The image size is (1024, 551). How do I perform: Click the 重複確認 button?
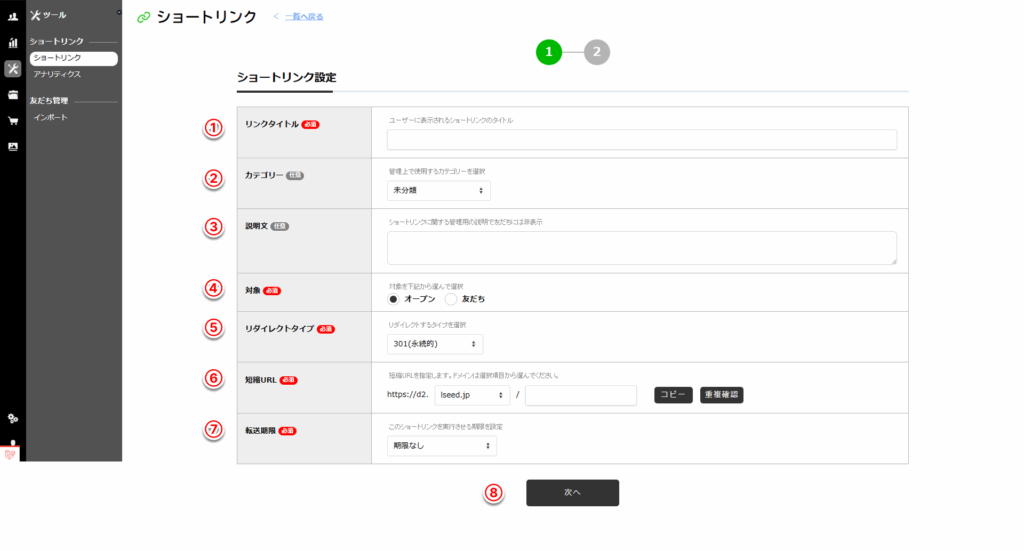[x=721, y=395]
